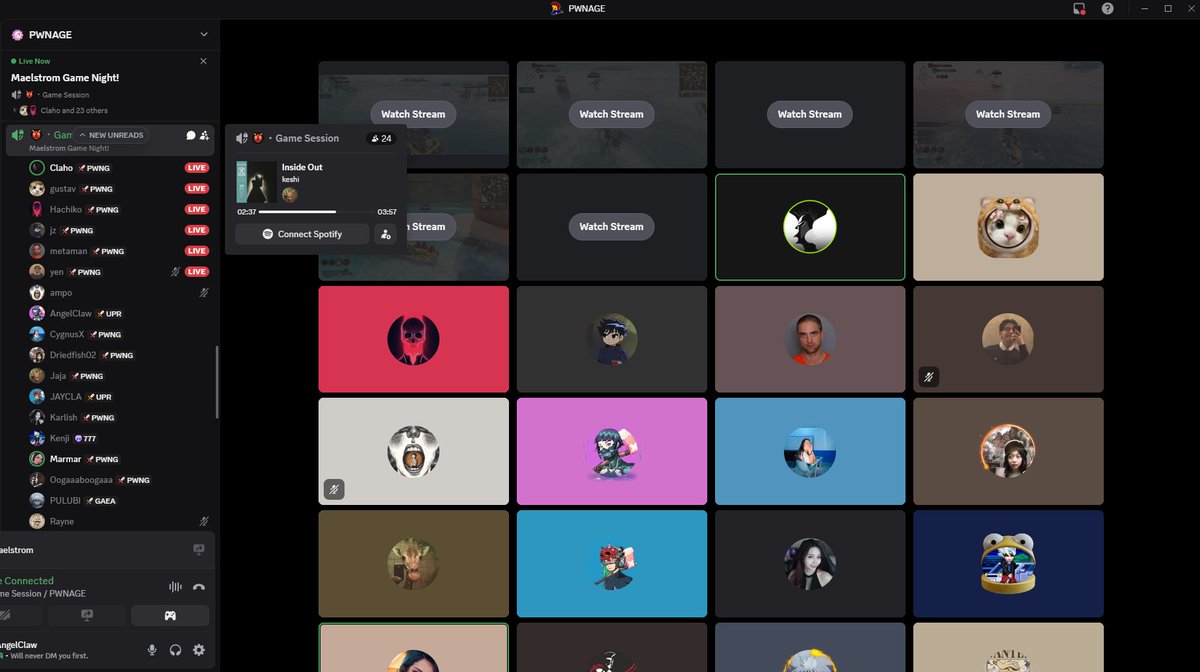This screenshot has width=1200, height=672.
Task: Click the muted icon beside ampo
Action: coord(204,293)
